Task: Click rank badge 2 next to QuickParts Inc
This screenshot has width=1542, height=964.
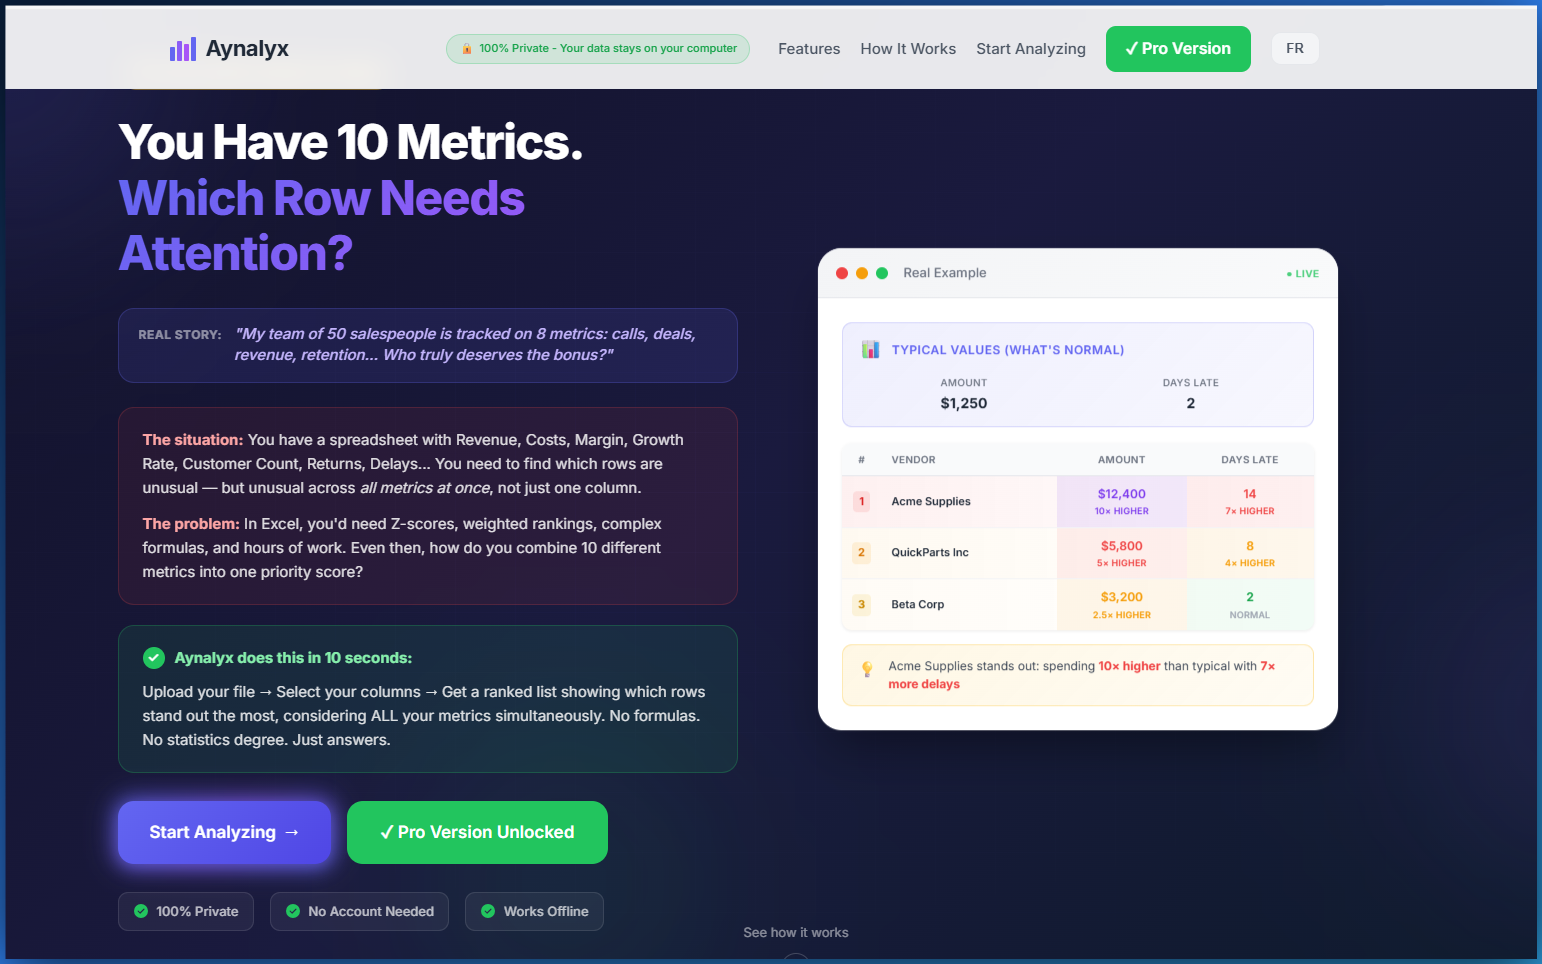Action: click(861, 552)
